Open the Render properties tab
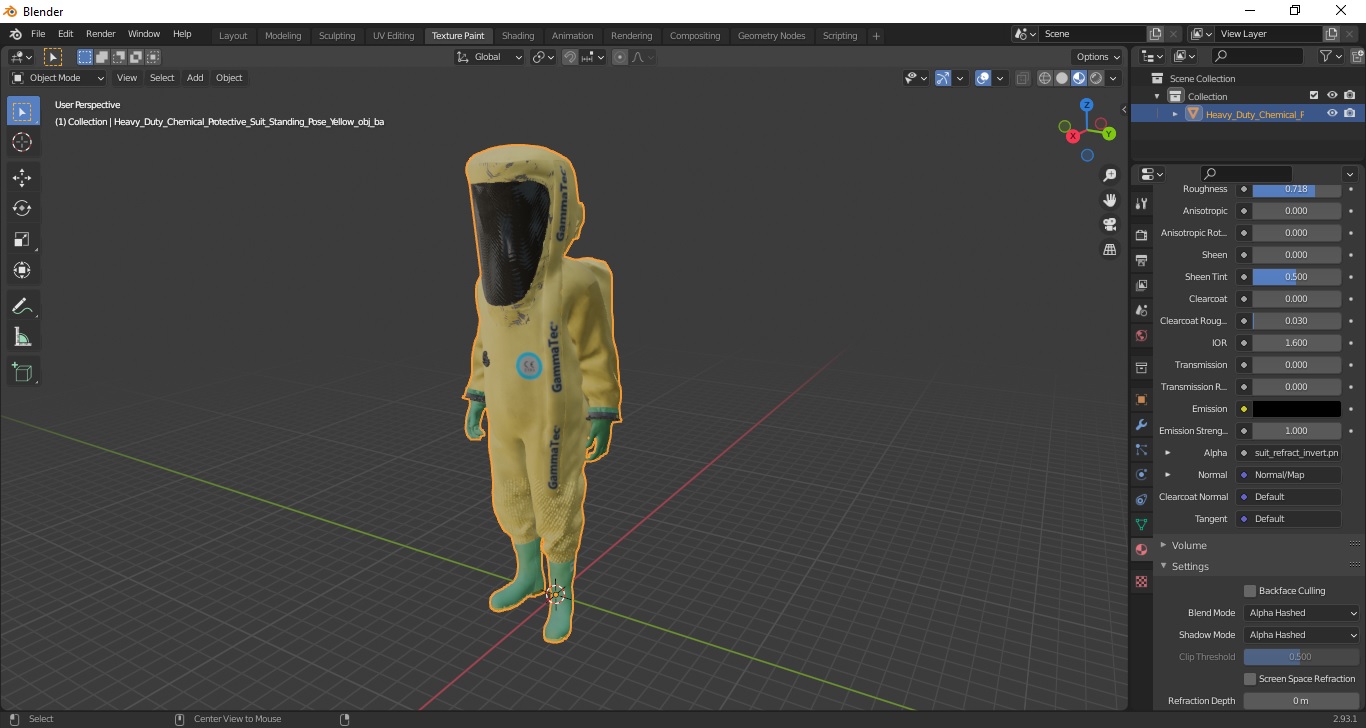Image resolution: width=1366 pixels, height=728 pixels. [x=1141, y=235]
